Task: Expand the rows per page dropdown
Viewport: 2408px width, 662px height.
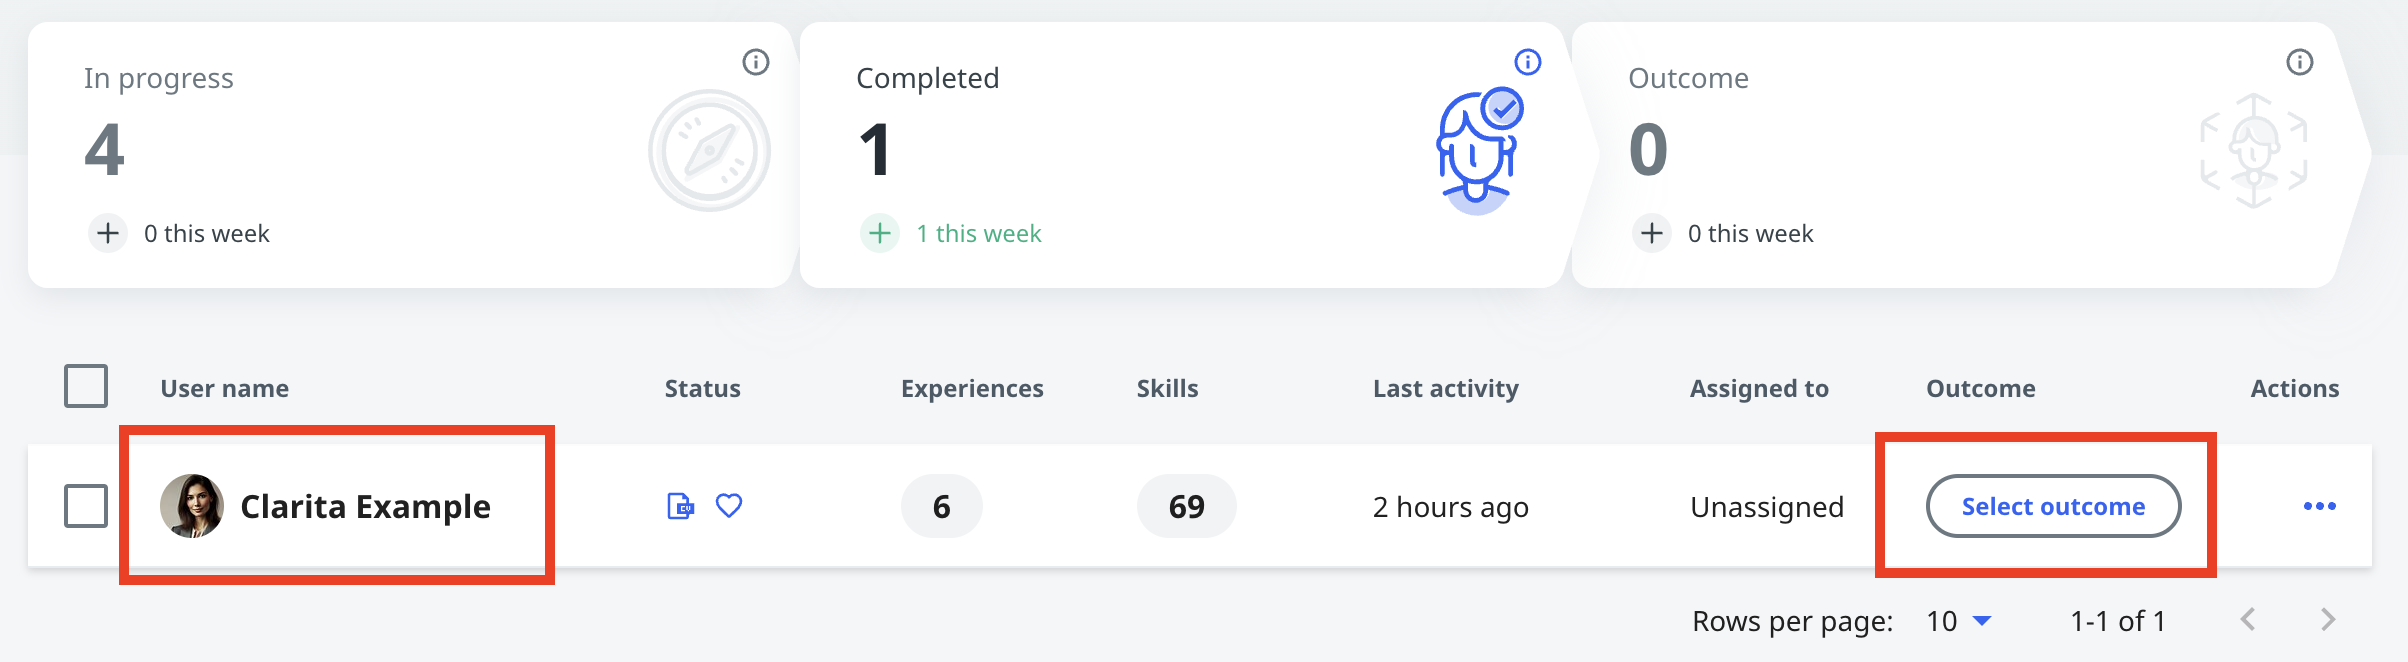Action: [x=1960, y=621]
